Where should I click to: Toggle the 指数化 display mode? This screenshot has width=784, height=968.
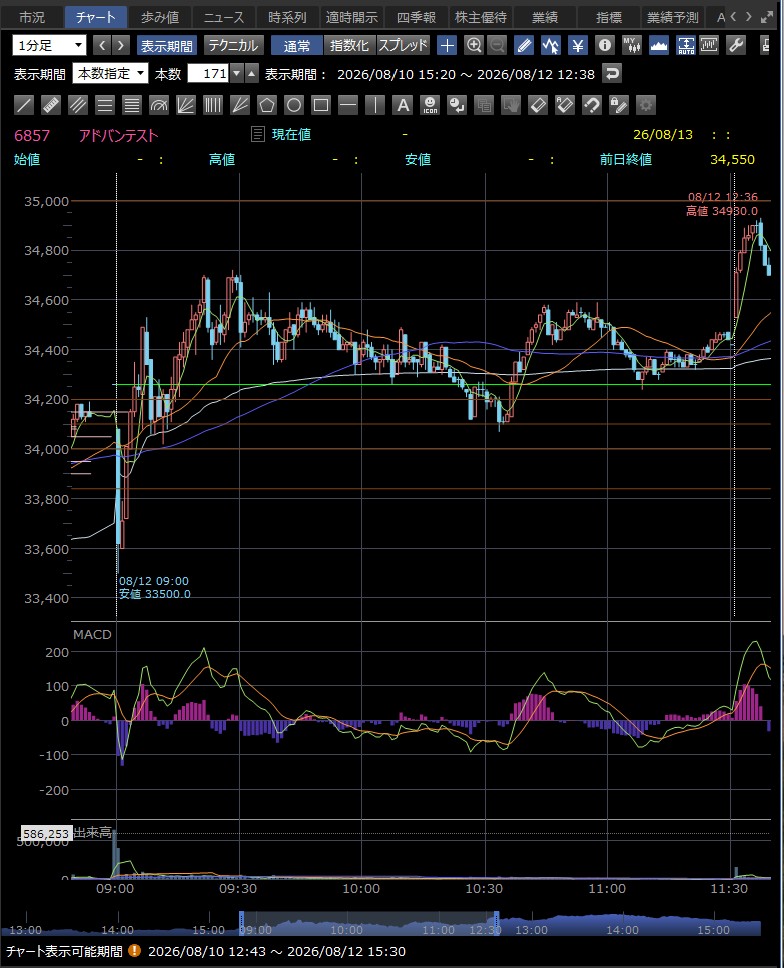pyautogui.click(x=349, y=45)
